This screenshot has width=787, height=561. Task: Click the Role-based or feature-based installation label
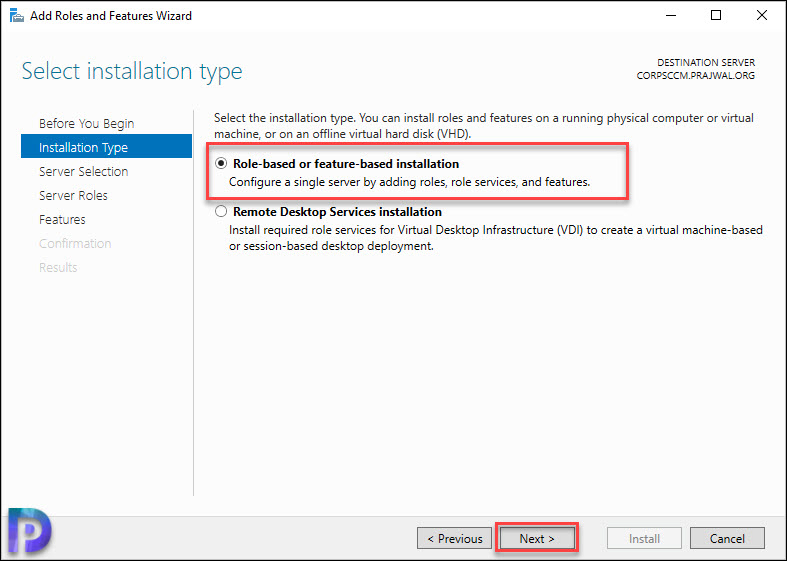346,164
